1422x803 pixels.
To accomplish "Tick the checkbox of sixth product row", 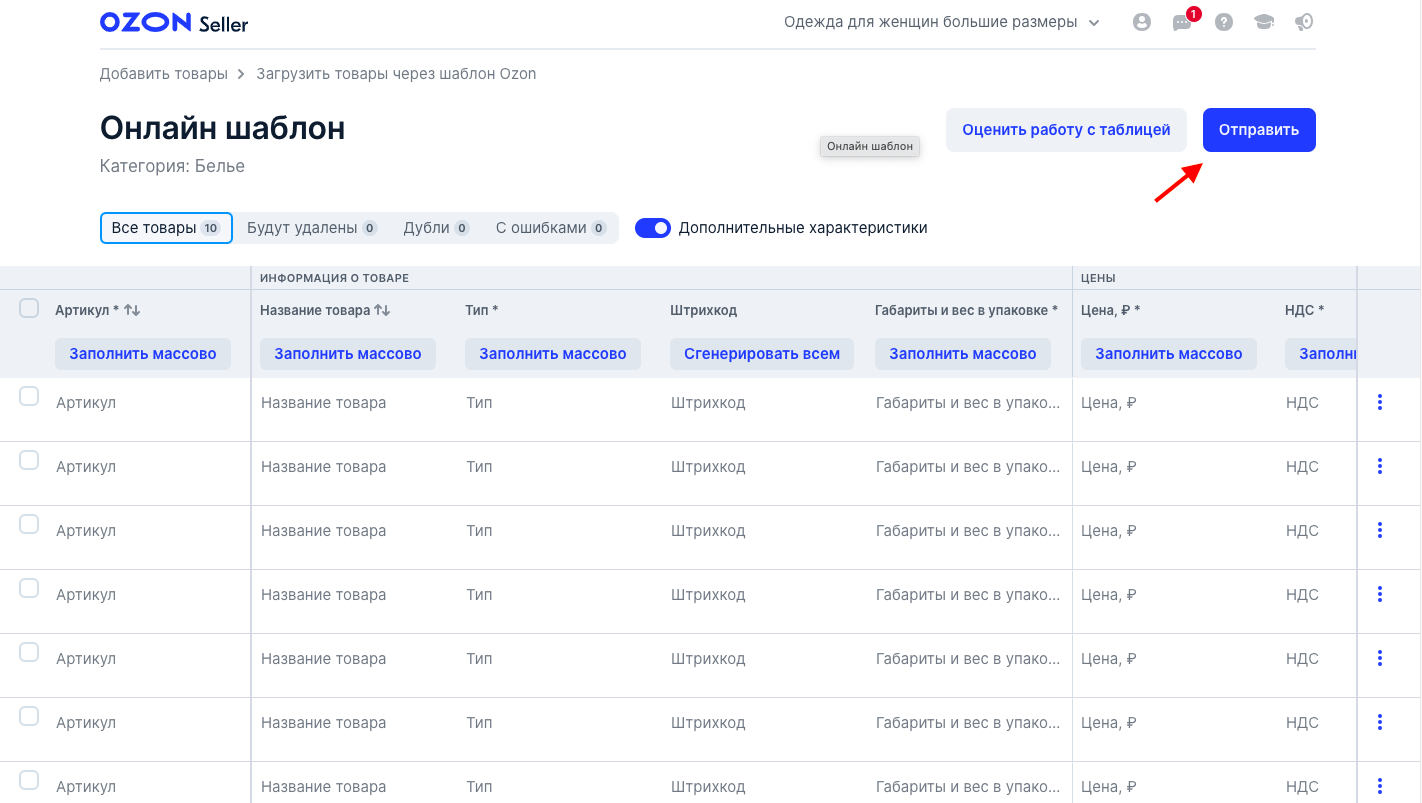I will click(29, 716).
